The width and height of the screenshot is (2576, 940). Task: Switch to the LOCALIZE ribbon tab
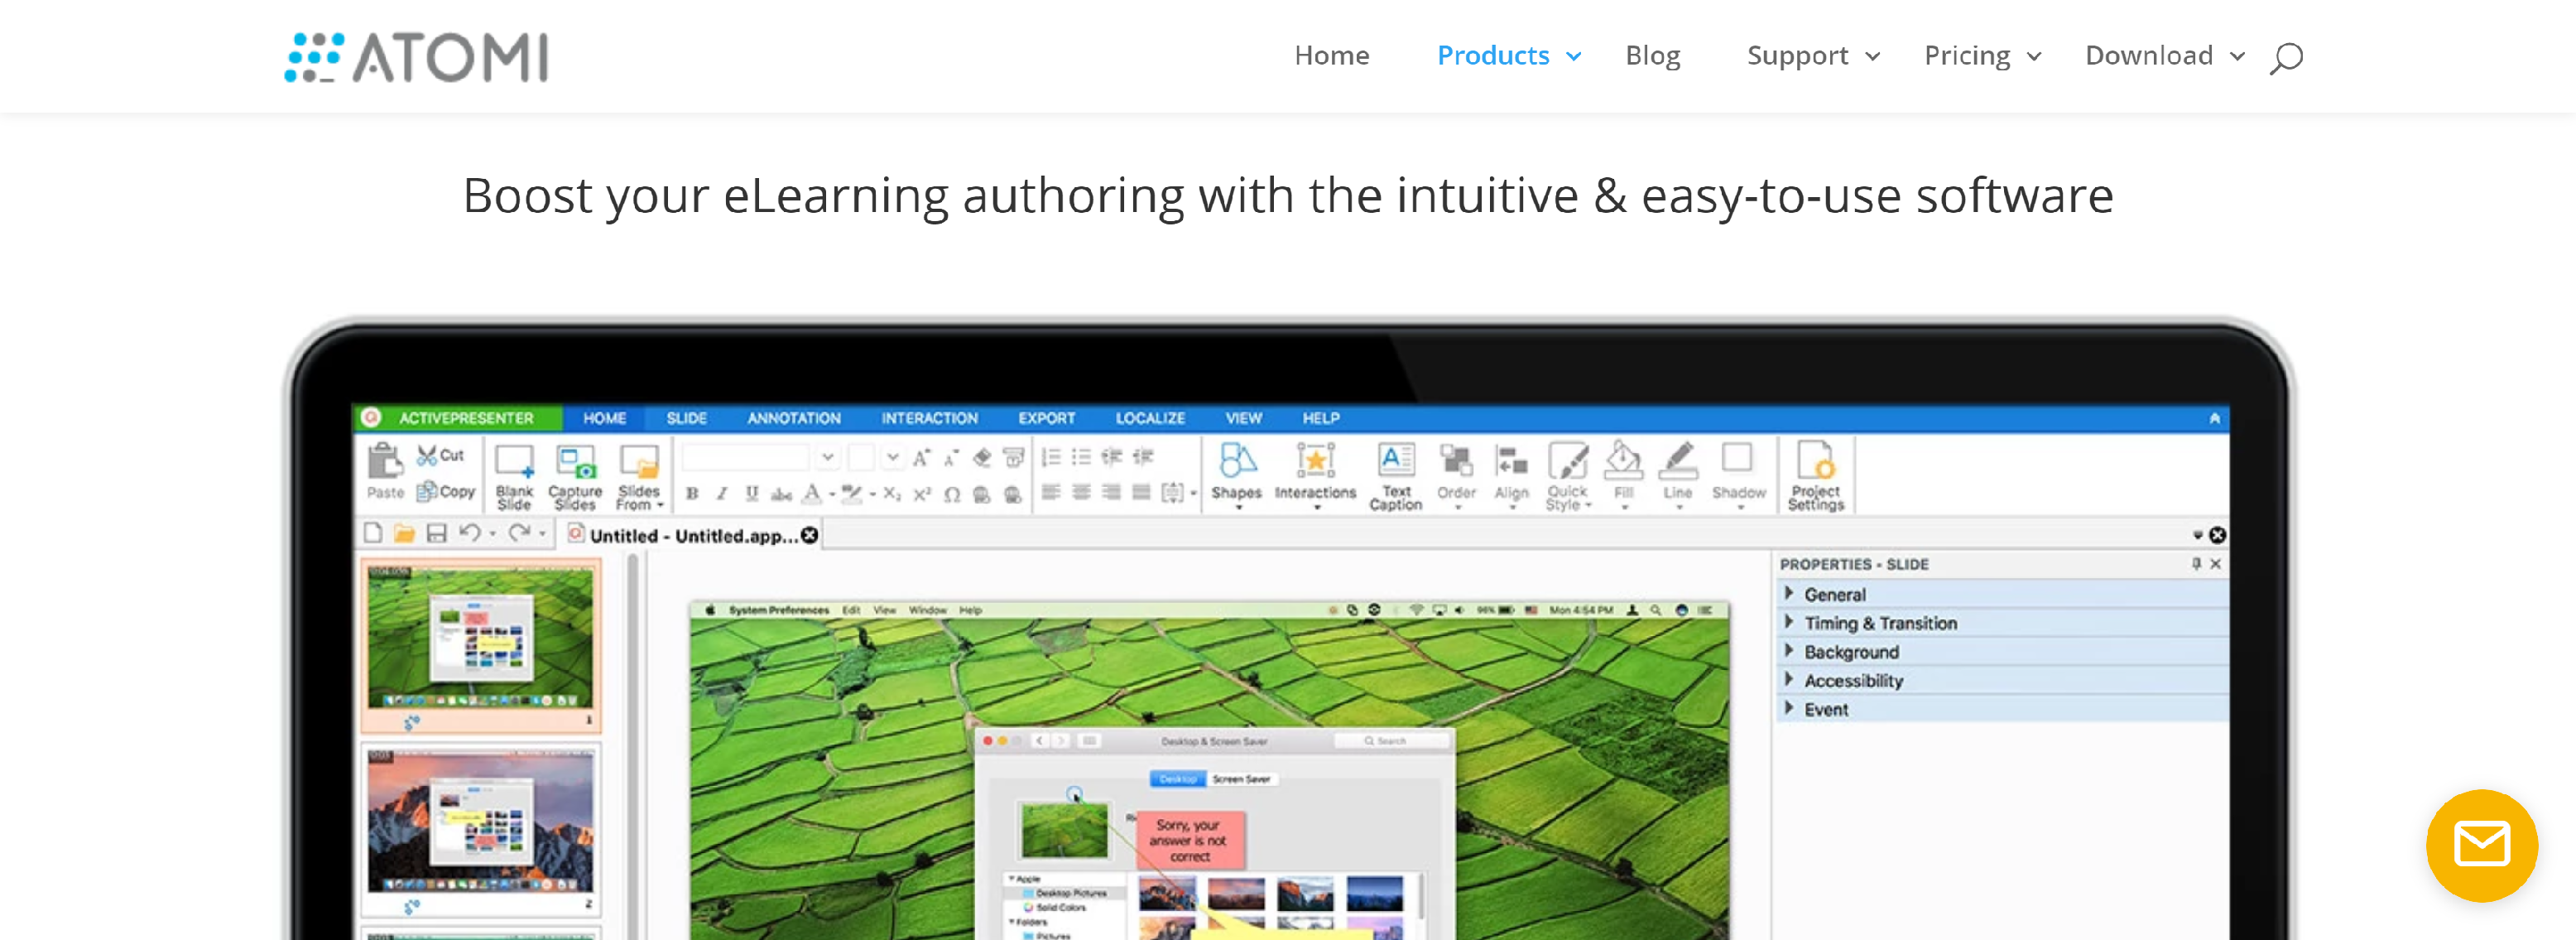click(1150, 418)
